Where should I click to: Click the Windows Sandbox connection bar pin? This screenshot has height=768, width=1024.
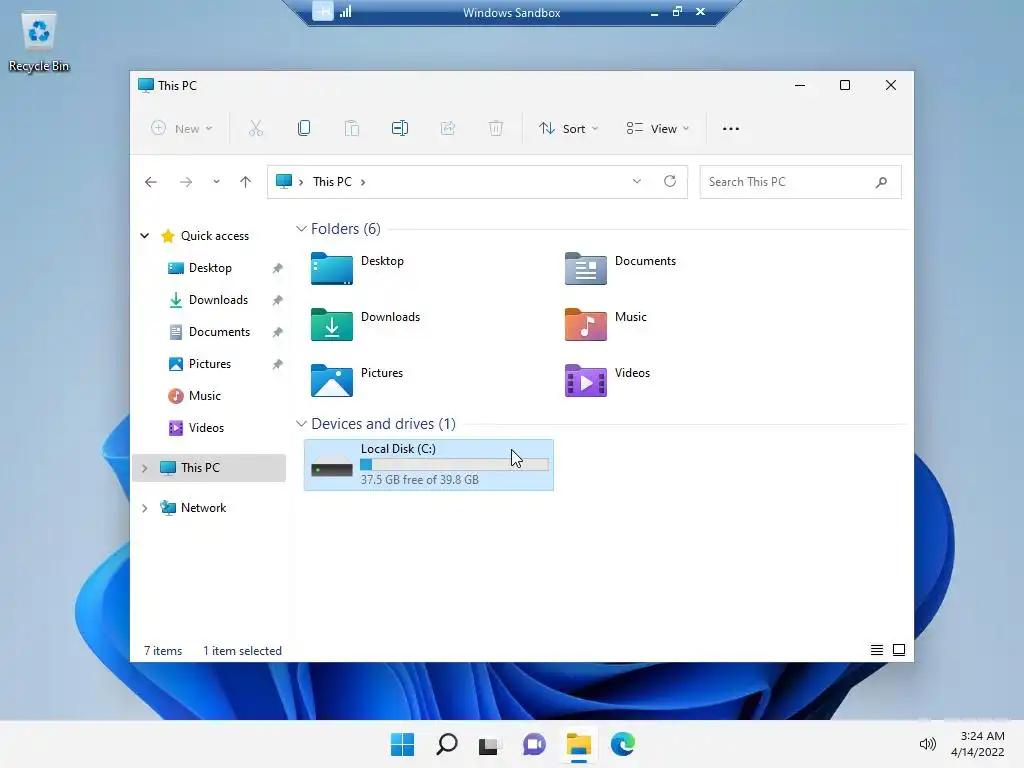pyautogui.click(x=323, y=11)
